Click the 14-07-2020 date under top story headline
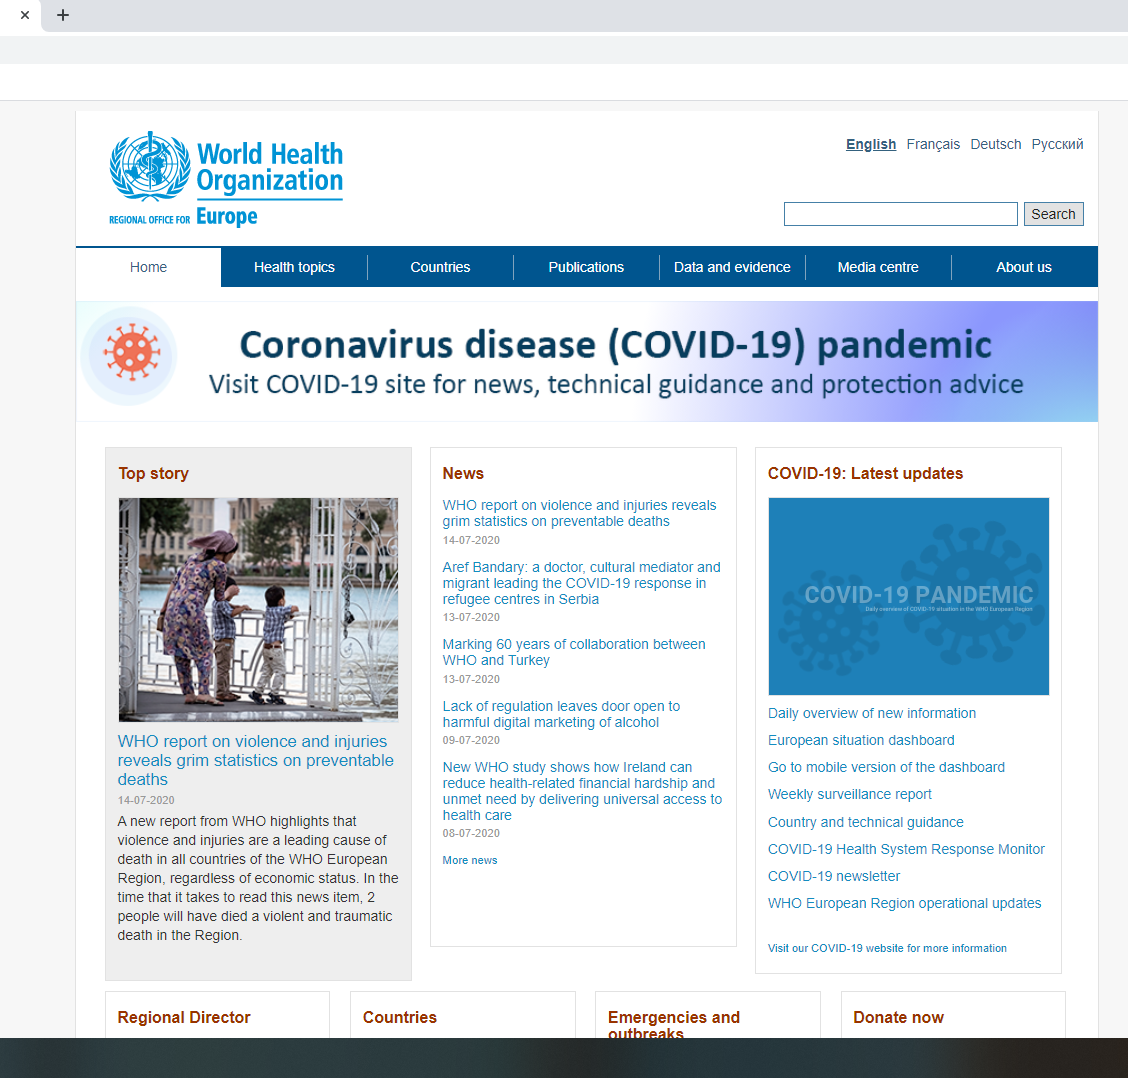1128x1078 pixels. click(x=146, y=800)
